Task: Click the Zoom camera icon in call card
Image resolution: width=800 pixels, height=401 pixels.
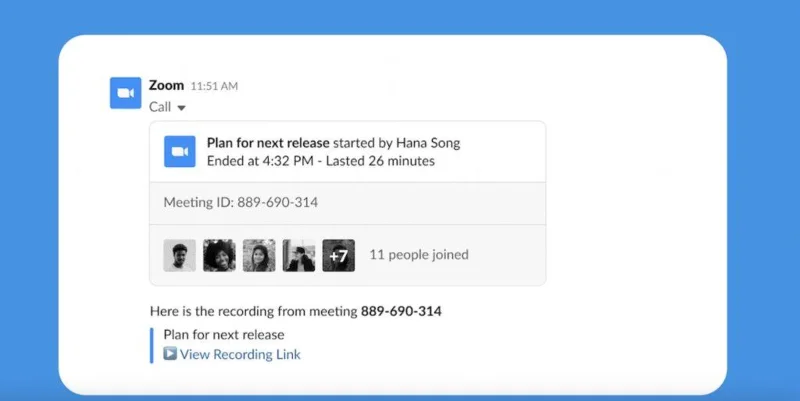Action: [x=180, y=152]
